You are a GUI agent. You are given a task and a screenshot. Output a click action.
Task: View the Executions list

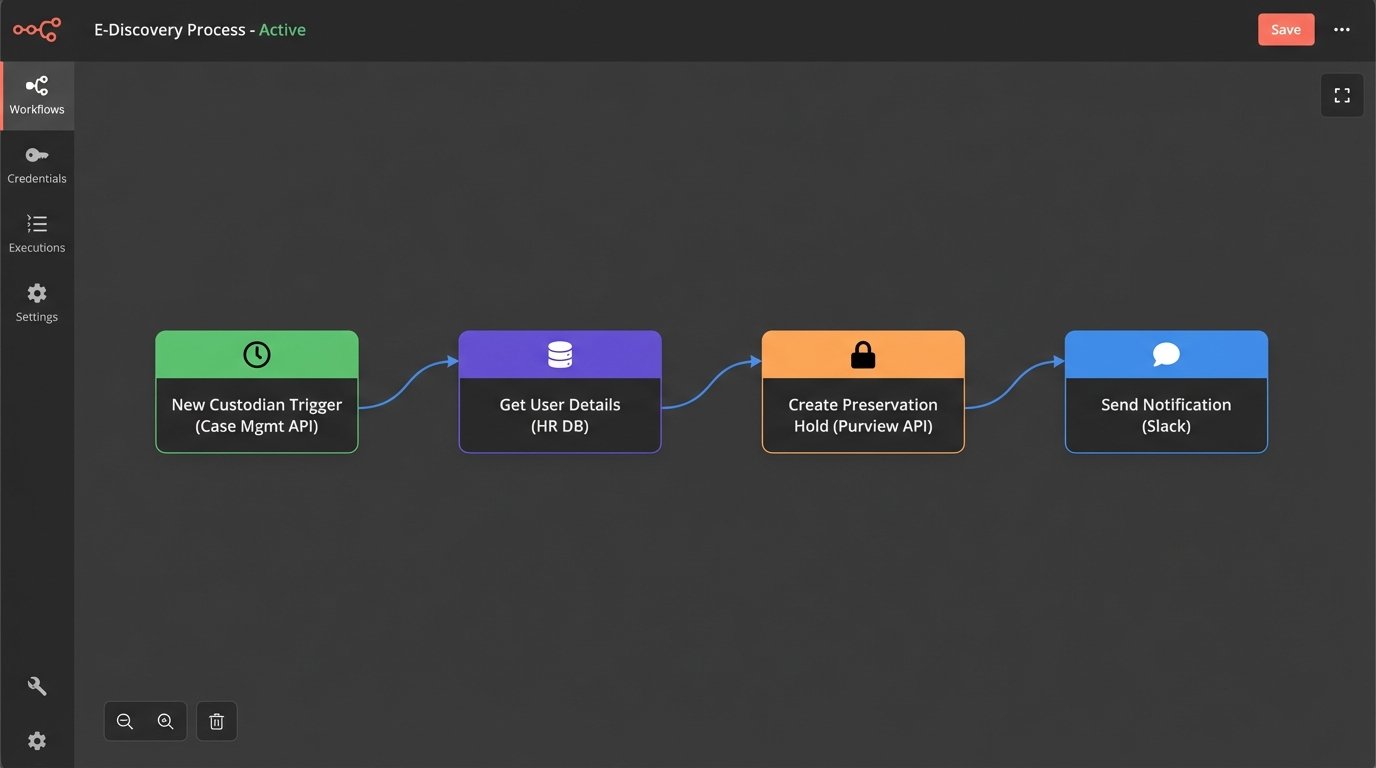coord(37,233)
